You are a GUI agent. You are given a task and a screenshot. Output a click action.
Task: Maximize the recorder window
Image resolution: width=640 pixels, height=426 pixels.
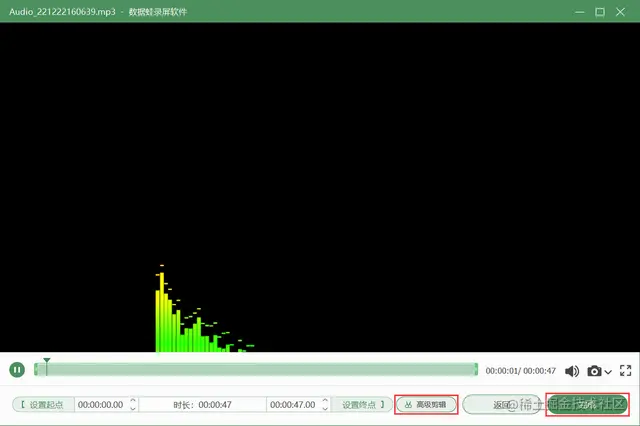(600, 12)
